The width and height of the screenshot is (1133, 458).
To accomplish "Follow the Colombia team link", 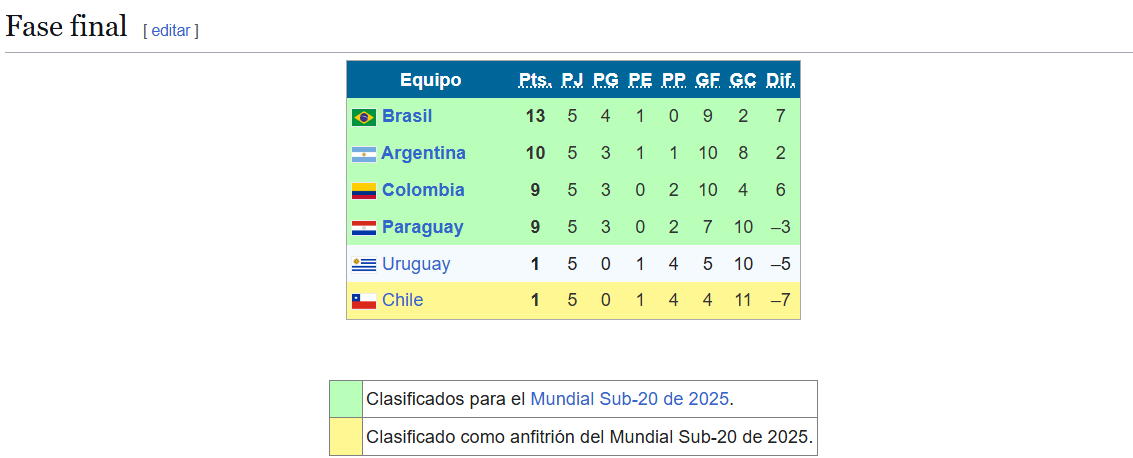I will [423, 190].
